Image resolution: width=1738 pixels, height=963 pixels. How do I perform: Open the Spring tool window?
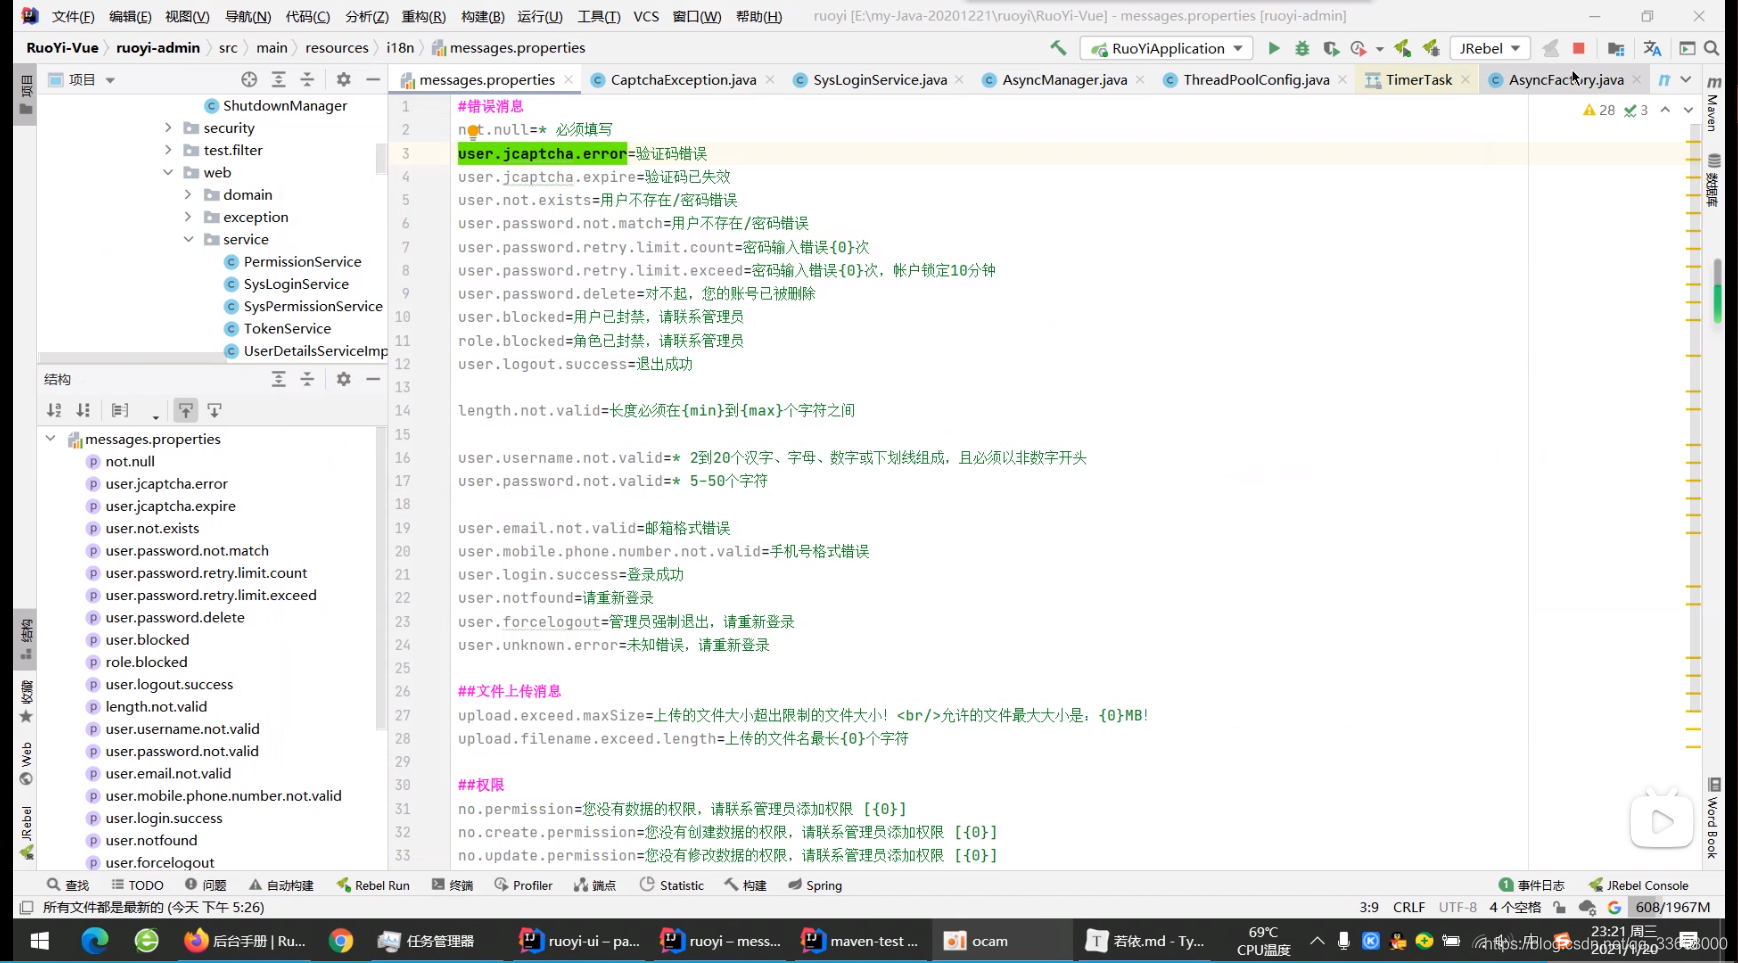click(815, 885)
